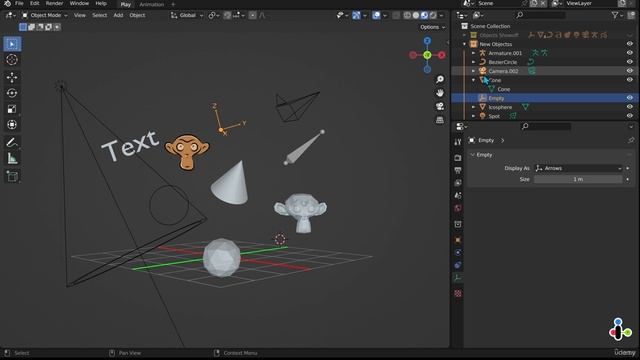Collapse the Empty panel in properties
The image size is (640, 360).
472,155
